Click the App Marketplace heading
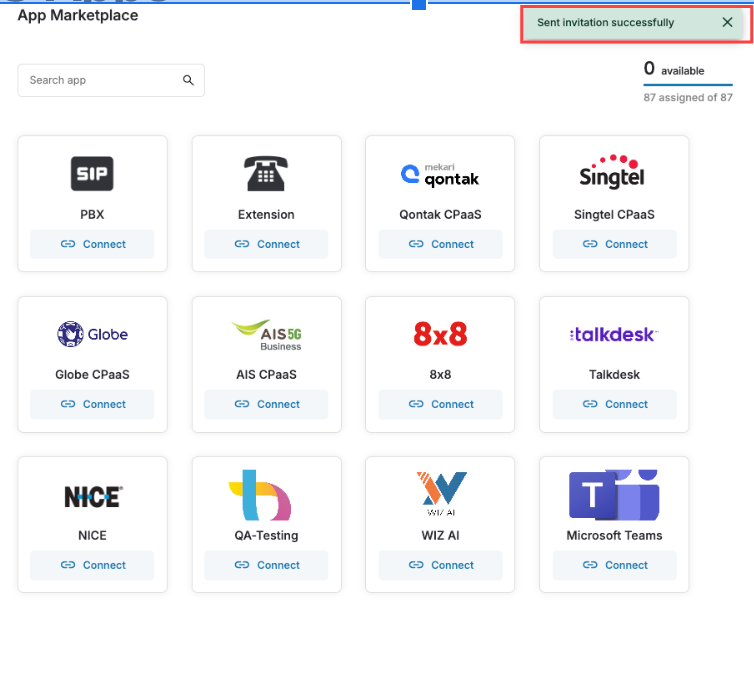The image size is (754, 688). click(78, 15)
